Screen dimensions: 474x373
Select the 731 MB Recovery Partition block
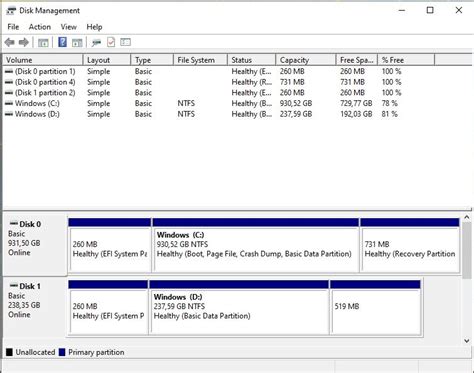tap(410, 245)
